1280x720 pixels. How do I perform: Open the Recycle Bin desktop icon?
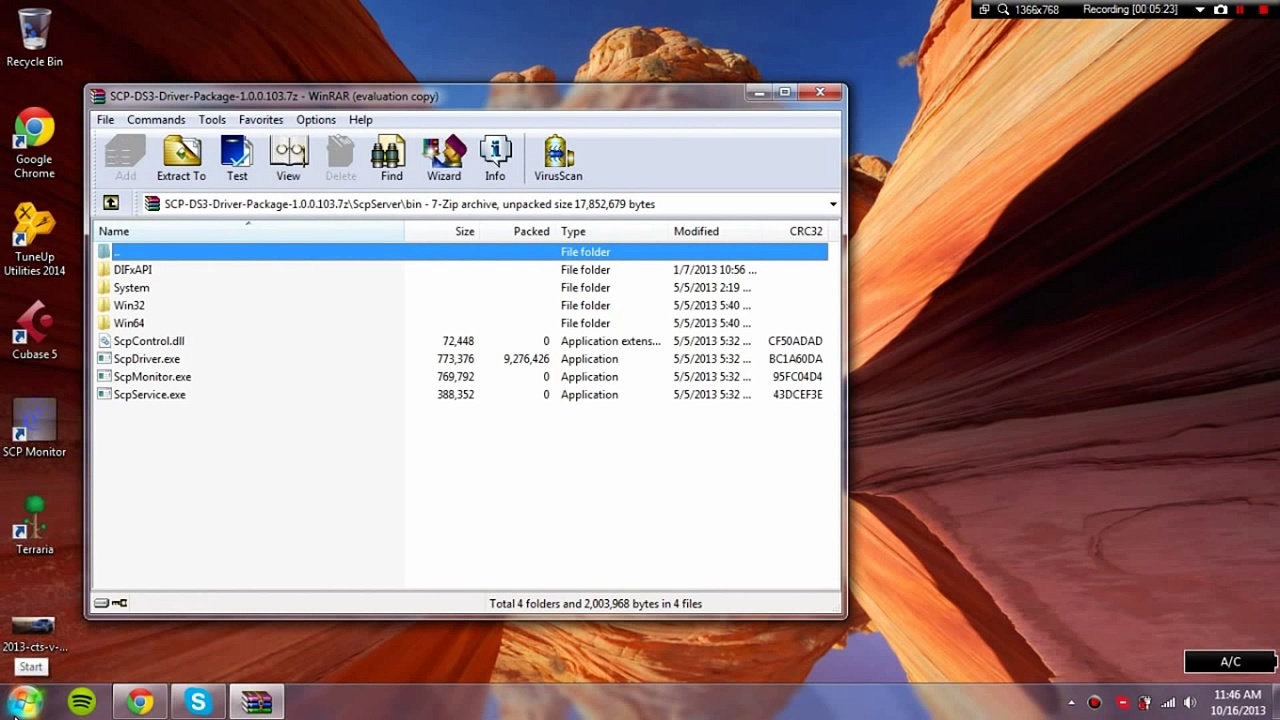click(x=34, y=38)
